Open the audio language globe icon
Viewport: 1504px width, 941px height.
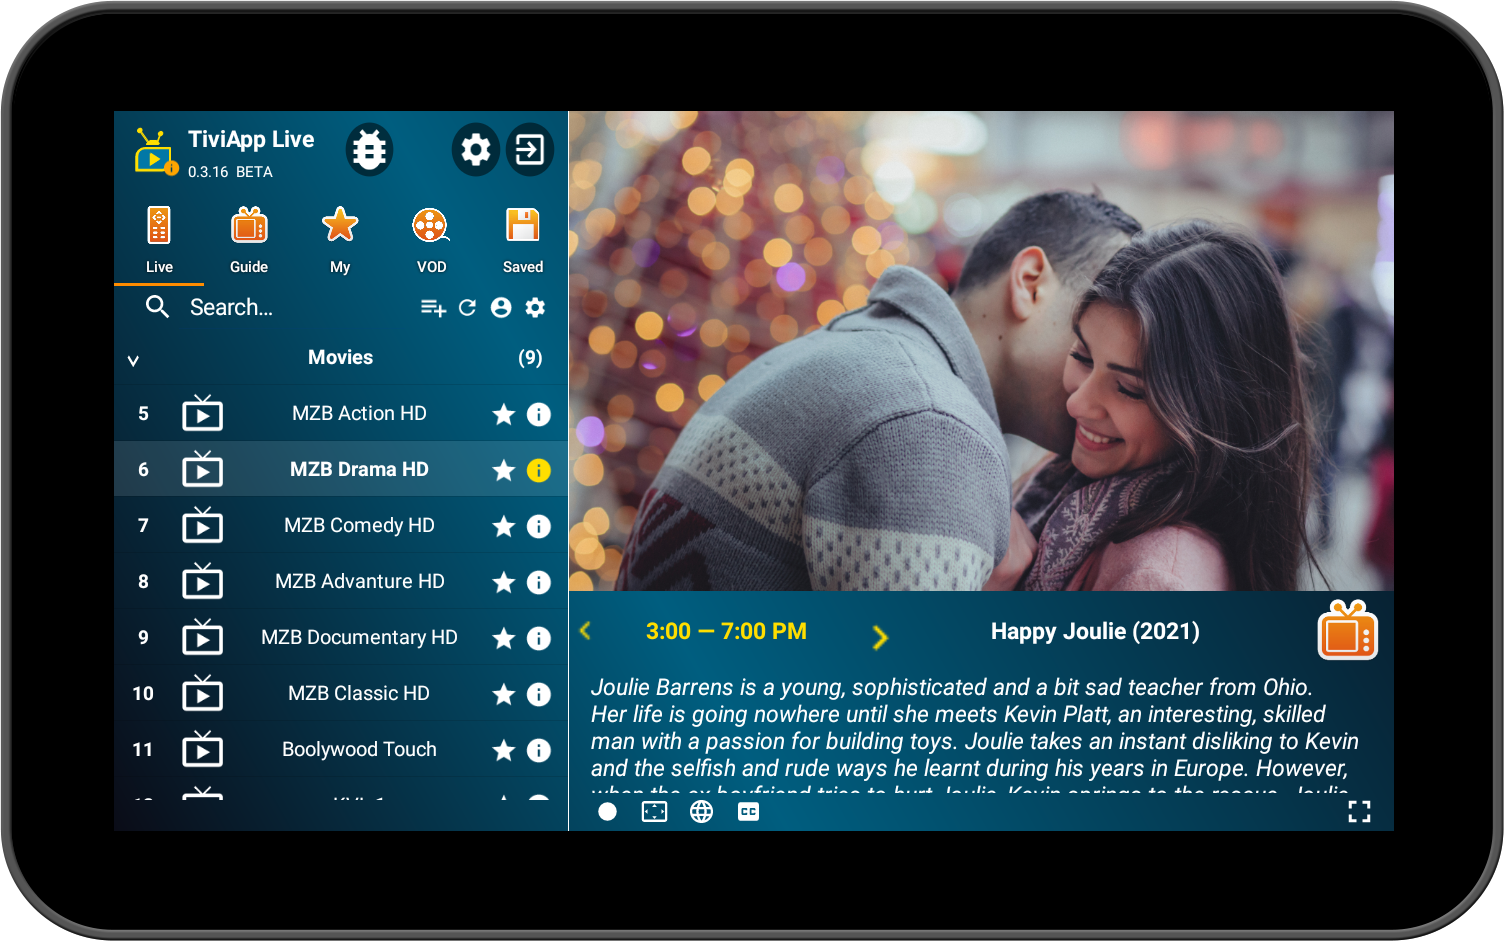702,812
